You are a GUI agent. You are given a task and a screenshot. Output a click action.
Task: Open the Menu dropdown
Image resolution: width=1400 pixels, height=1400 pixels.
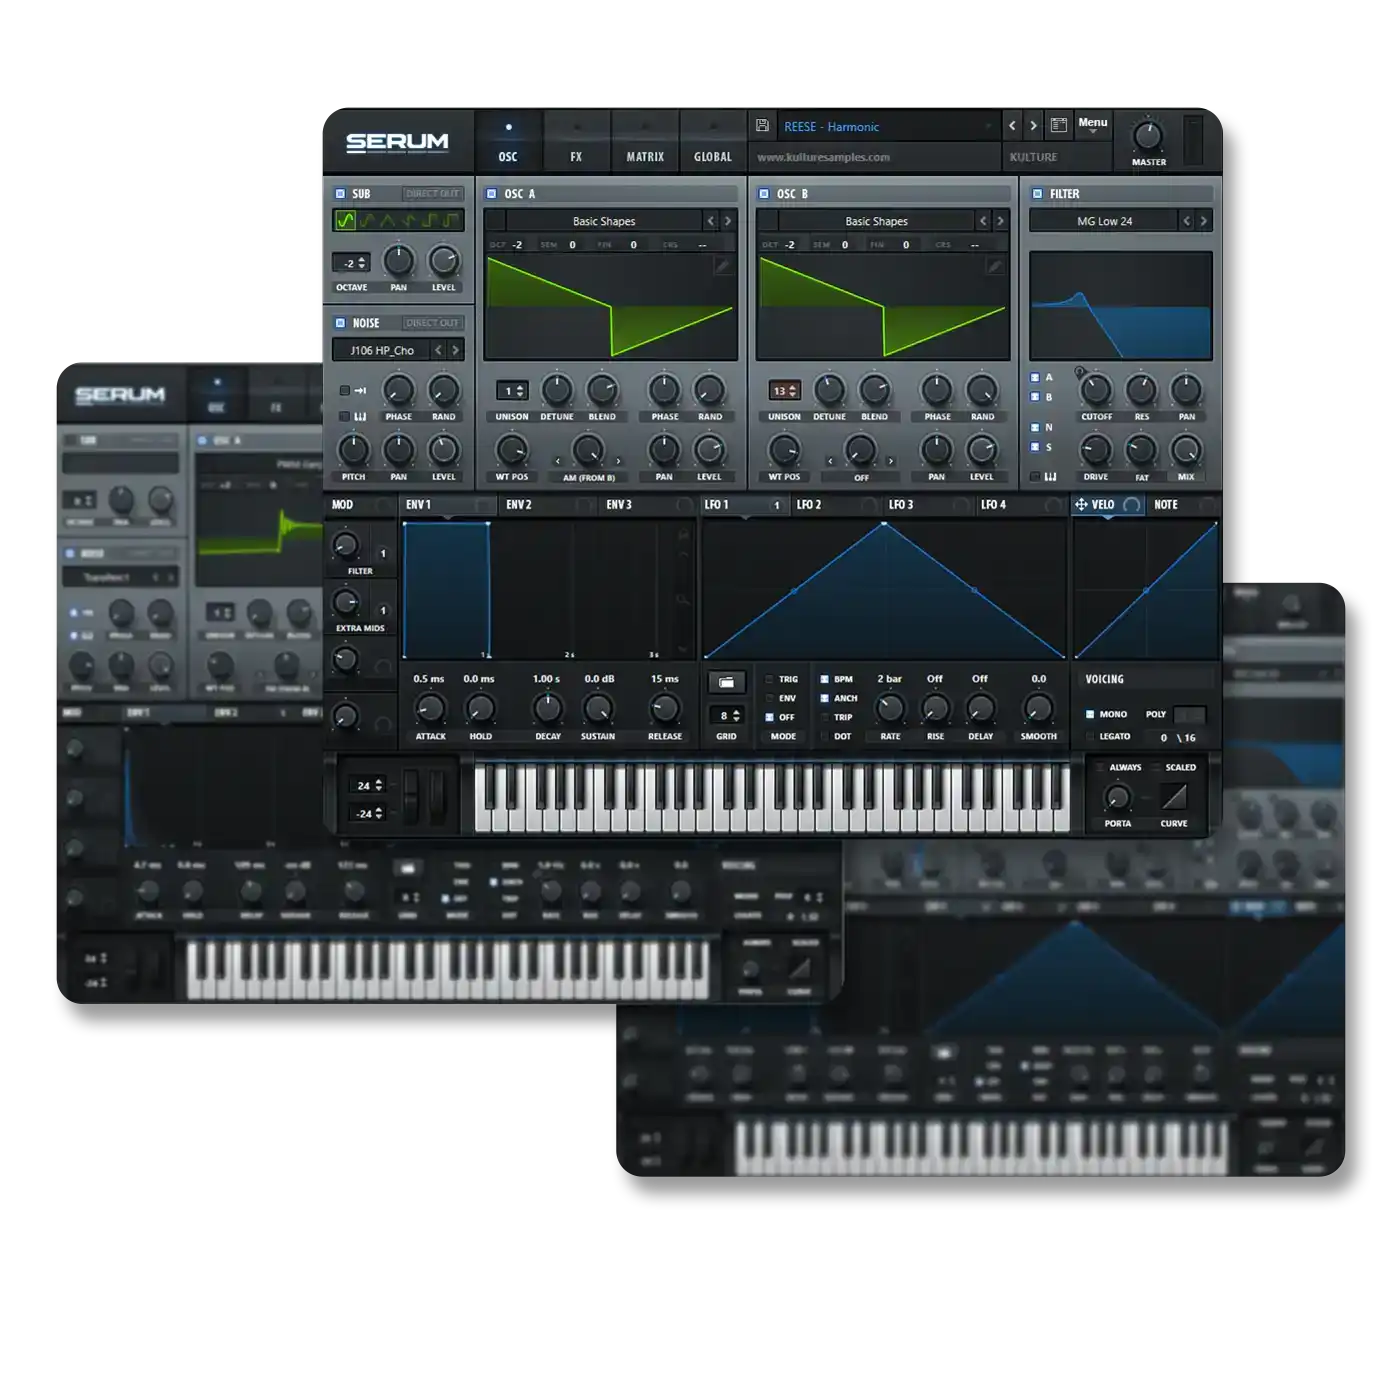coord(1092,124)
